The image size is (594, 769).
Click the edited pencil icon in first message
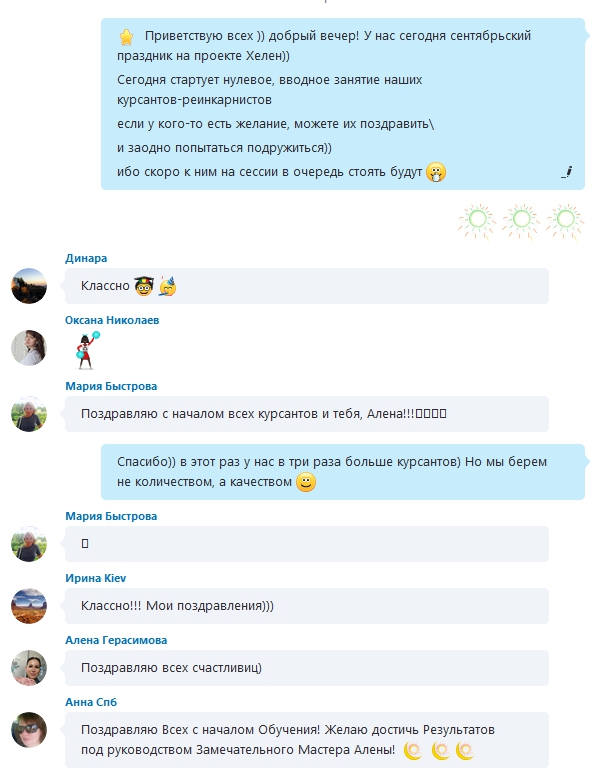(x=567, y=172)
